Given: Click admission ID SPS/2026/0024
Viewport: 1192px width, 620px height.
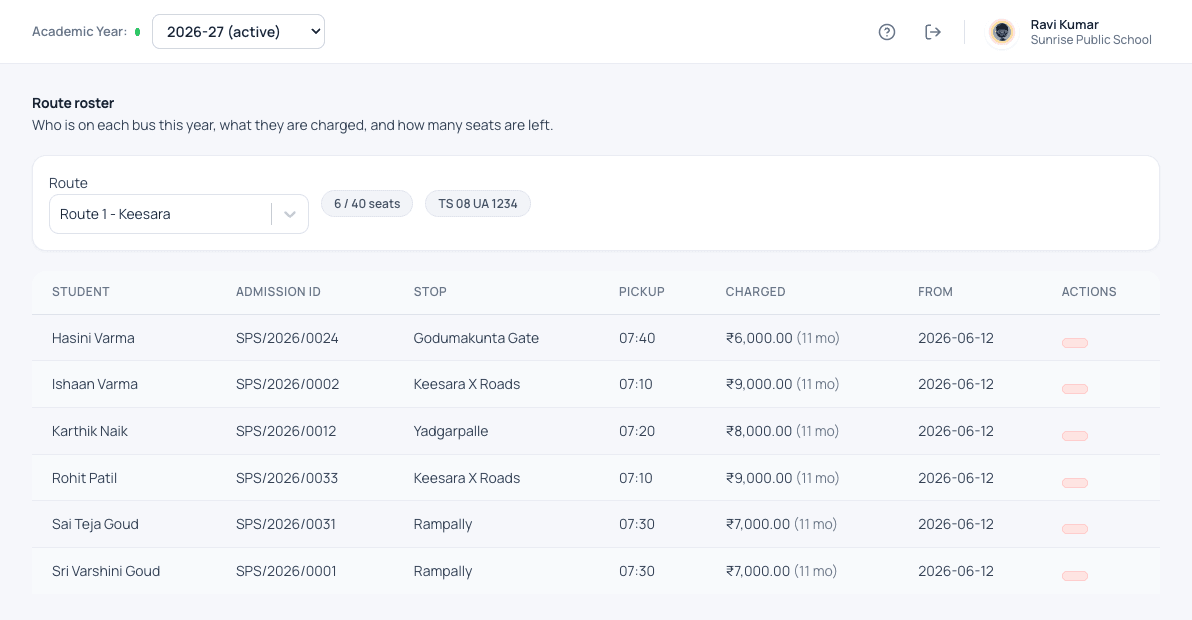Looking at the screenshot, I should [x=287, y=338].
